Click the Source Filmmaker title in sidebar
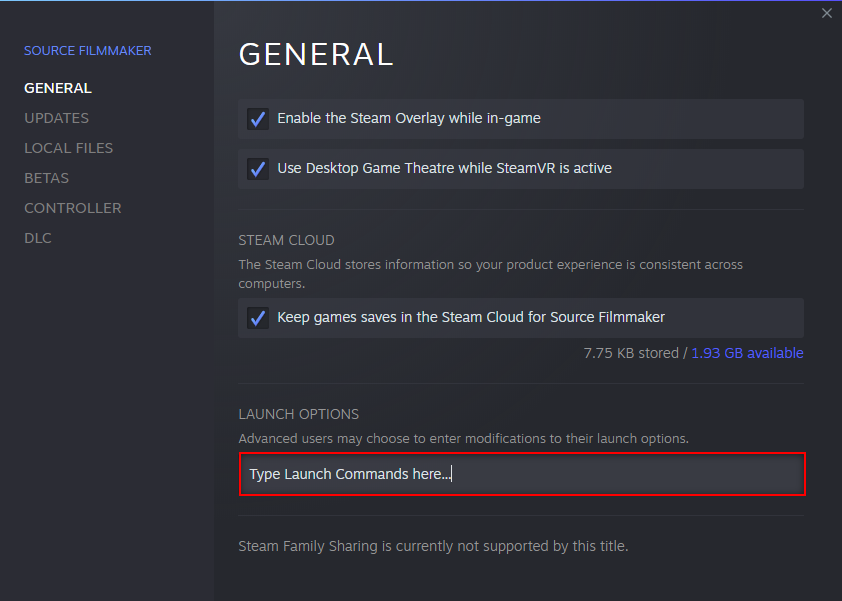842x601 pixels. [x=88, y=50]
